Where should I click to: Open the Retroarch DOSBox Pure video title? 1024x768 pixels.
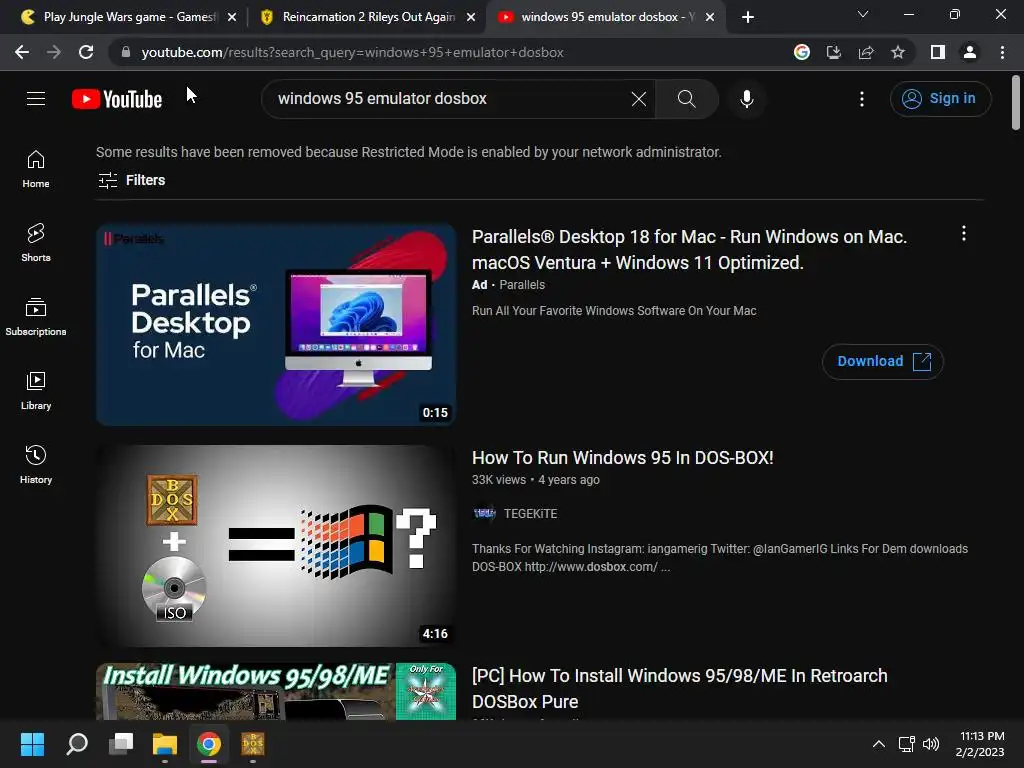coord(679,688)
